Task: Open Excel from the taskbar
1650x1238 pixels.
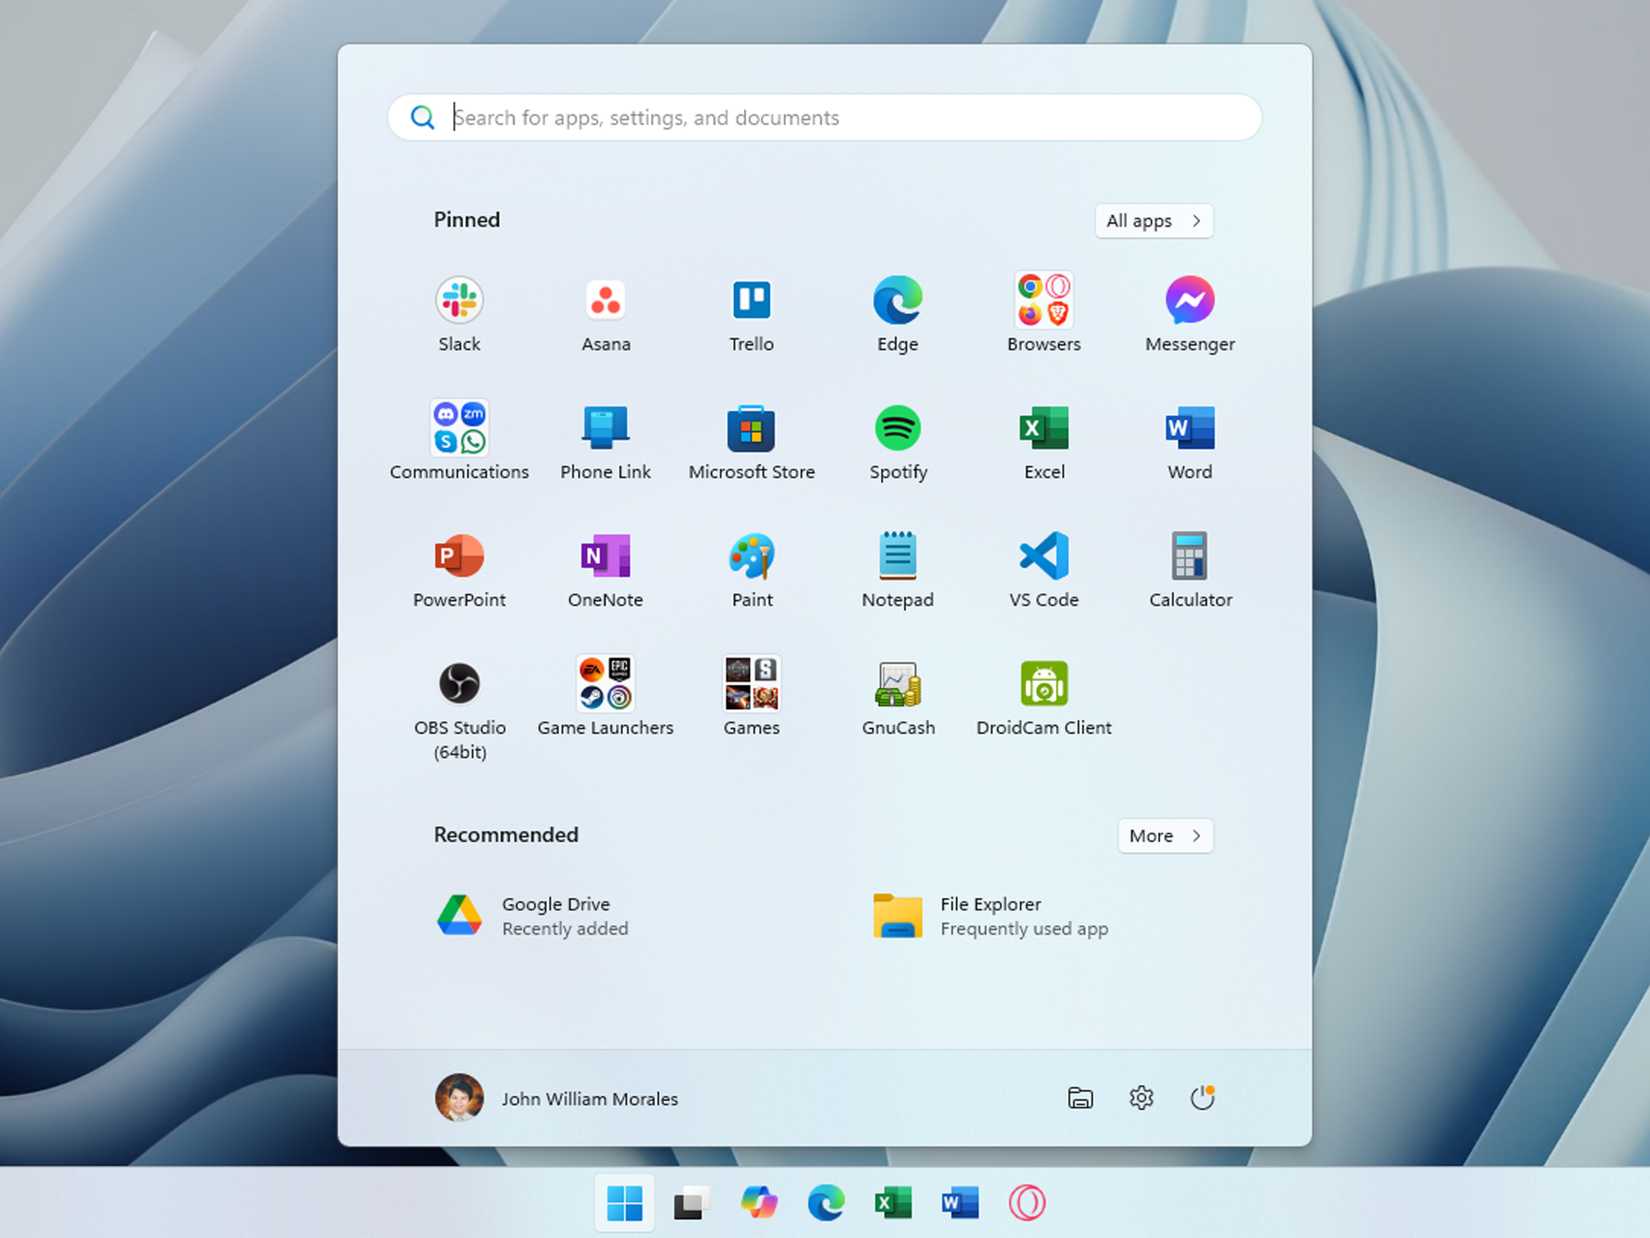Action: point(893,1203)
